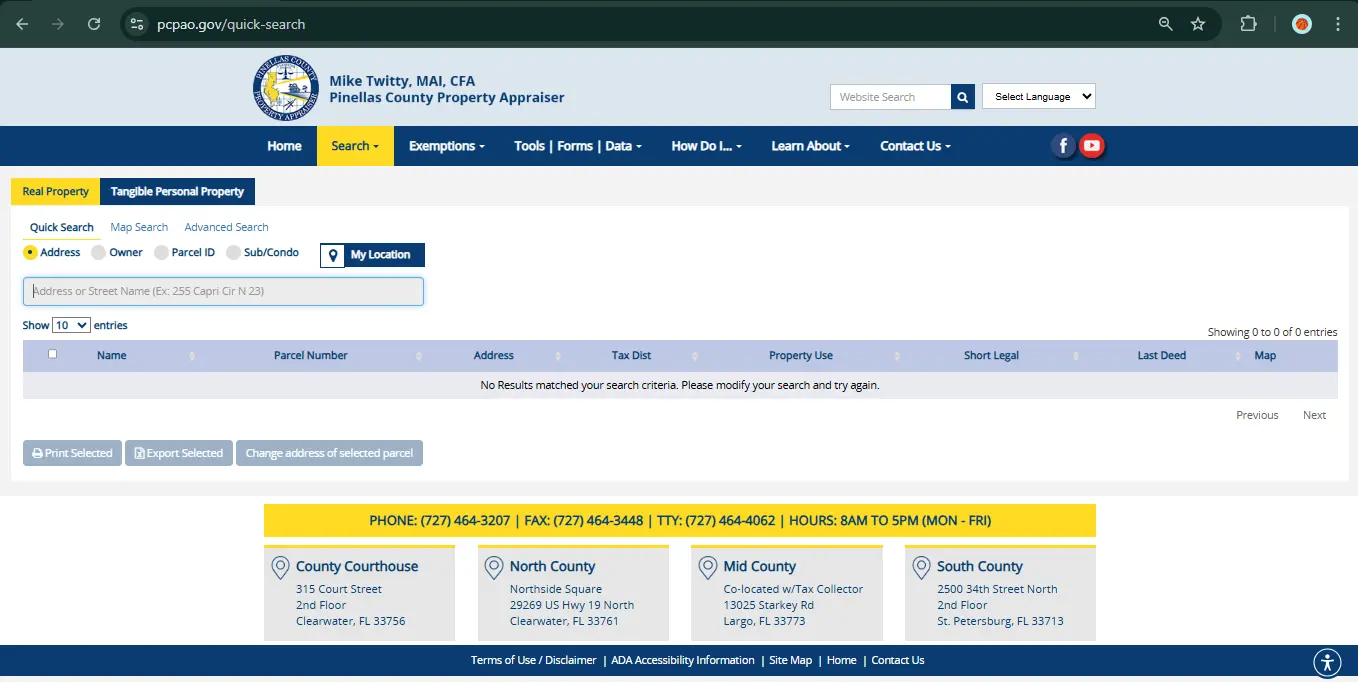Open the Terms of Use / Disclaimer link
The height and width of the screenshot is (682, 1358).
tap(533, 660)
